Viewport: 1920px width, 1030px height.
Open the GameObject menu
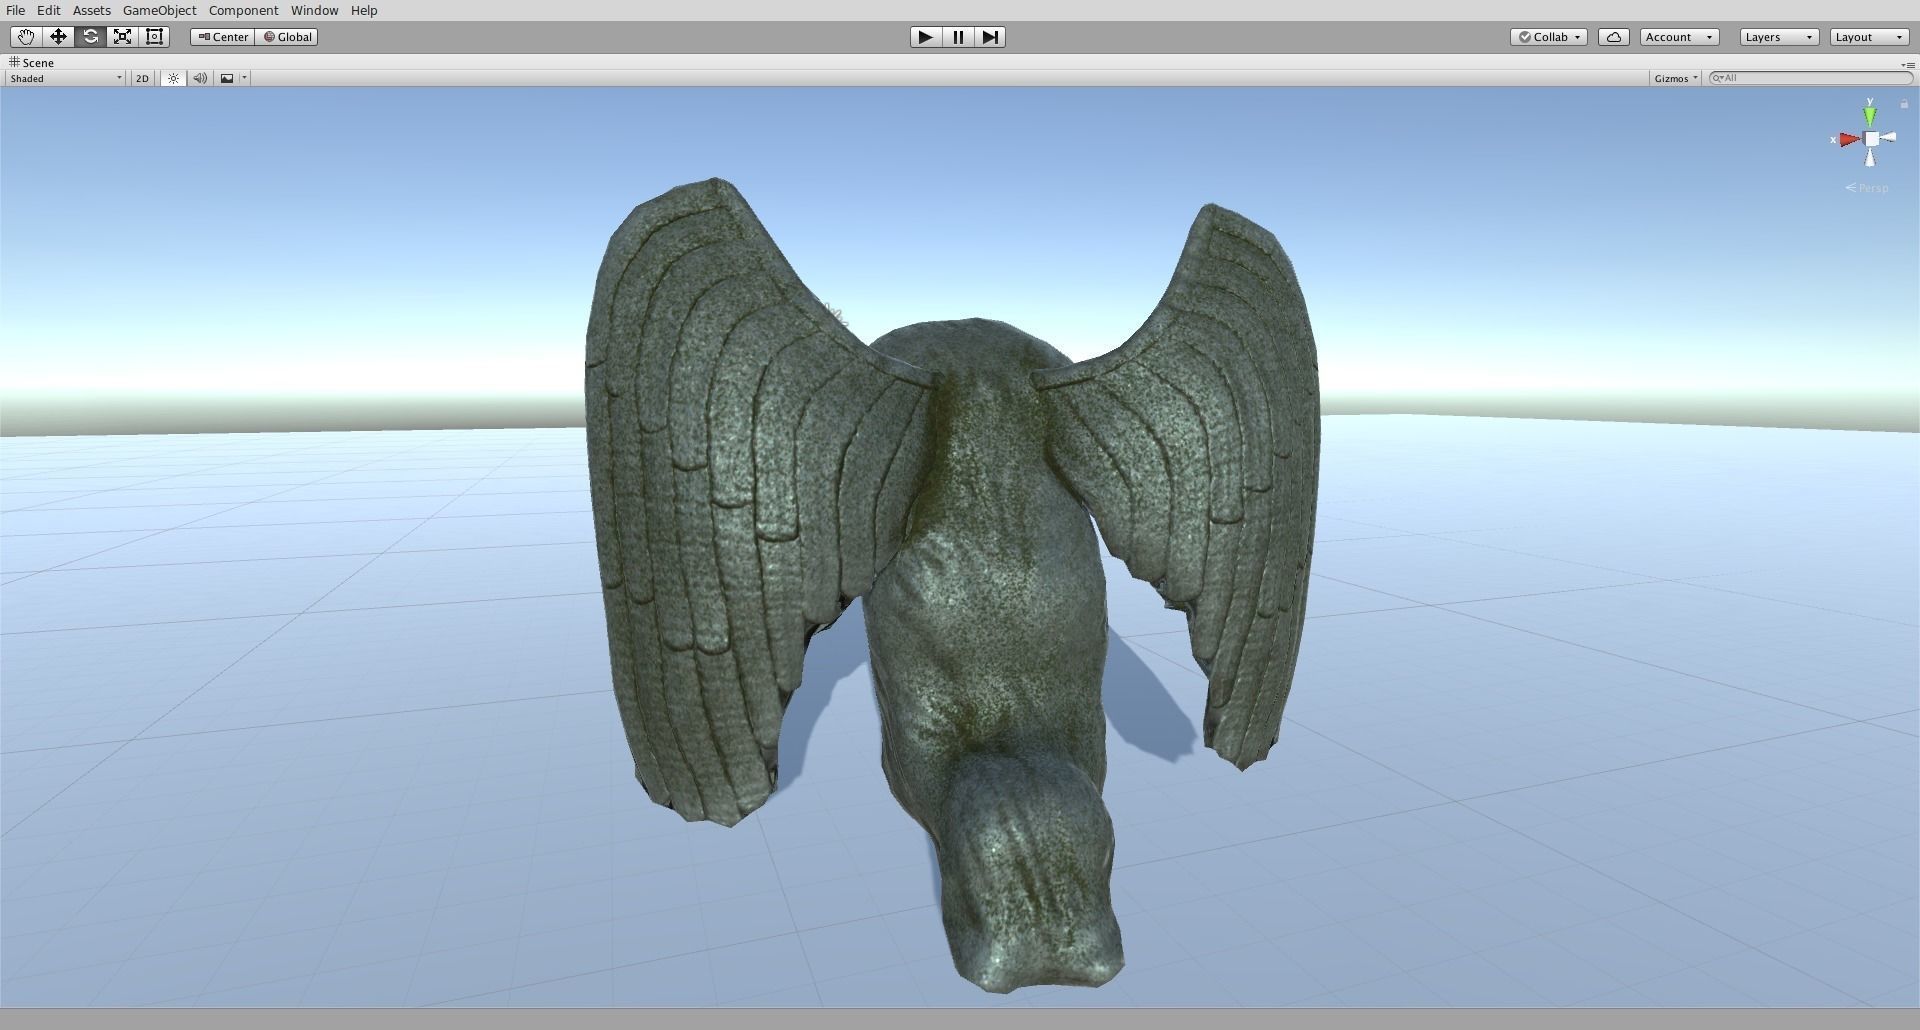click(x=159, y=10)
